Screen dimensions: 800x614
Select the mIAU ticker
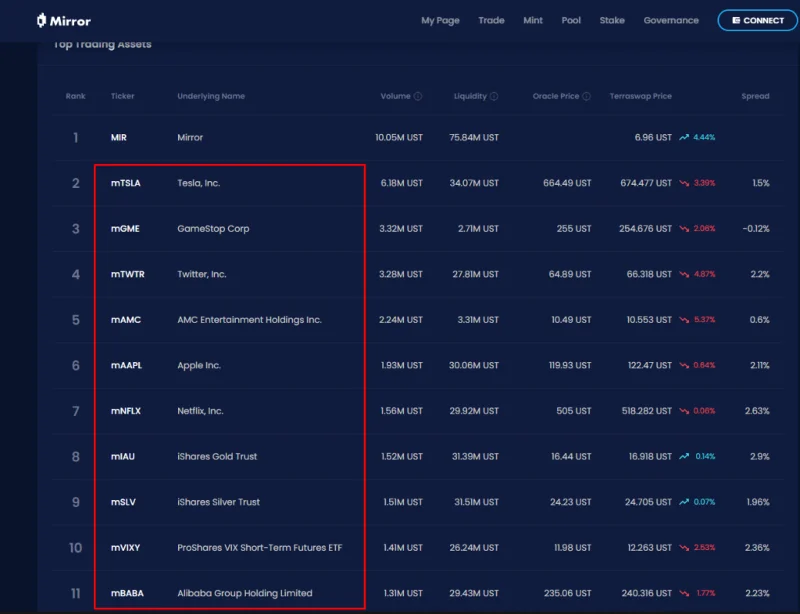123,456
